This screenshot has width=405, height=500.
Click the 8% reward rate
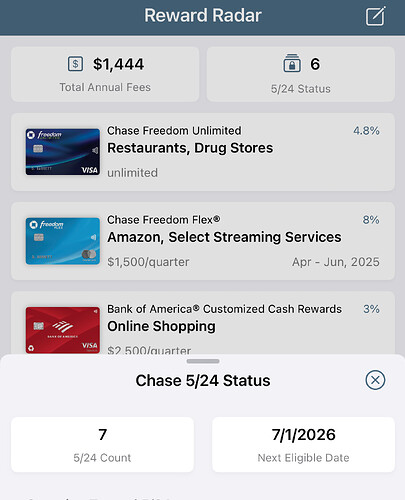pyautogui.click(x=371, y=220)
